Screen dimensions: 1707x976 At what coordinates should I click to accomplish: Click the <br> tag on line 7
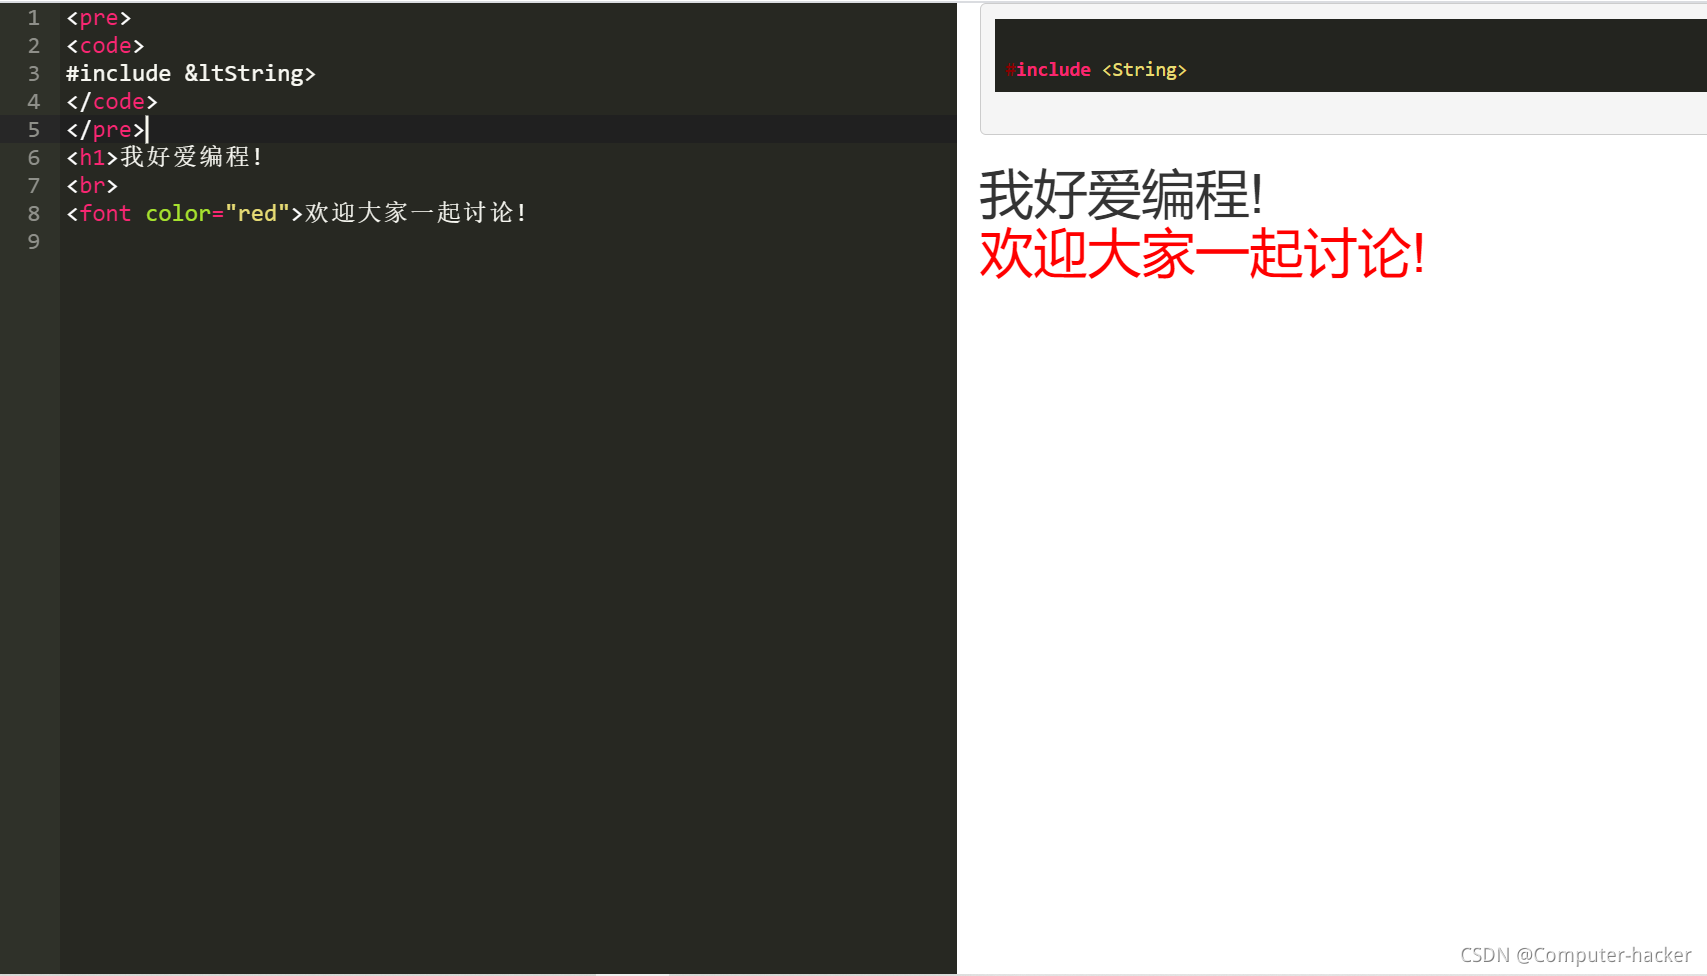coord(90,185)
